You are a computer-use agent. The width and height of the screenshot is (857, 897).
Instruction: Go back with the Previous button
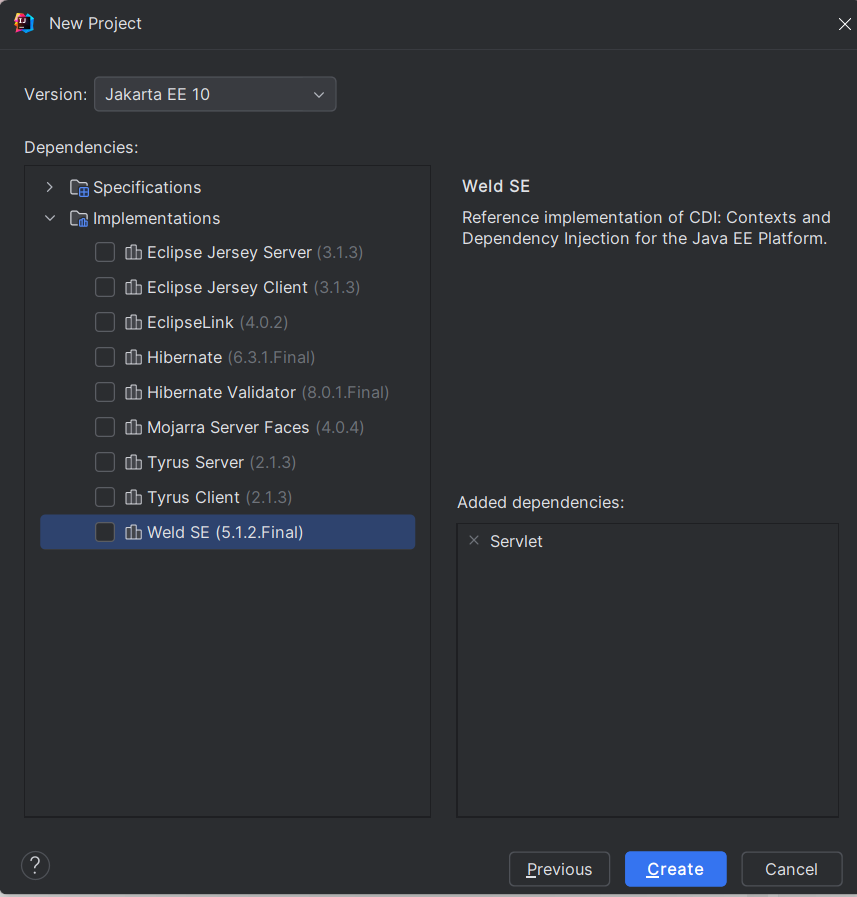coord(560,869)
